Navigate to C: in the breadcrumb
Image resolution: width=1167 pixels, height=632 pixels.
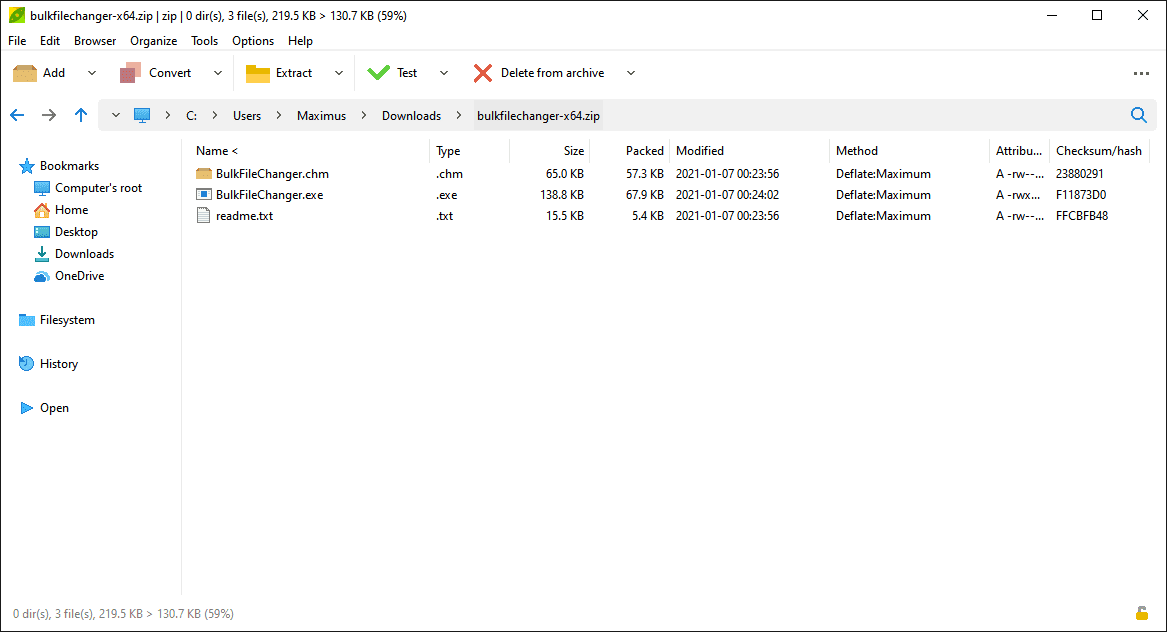pyautogui.click(x=191, y=115)
